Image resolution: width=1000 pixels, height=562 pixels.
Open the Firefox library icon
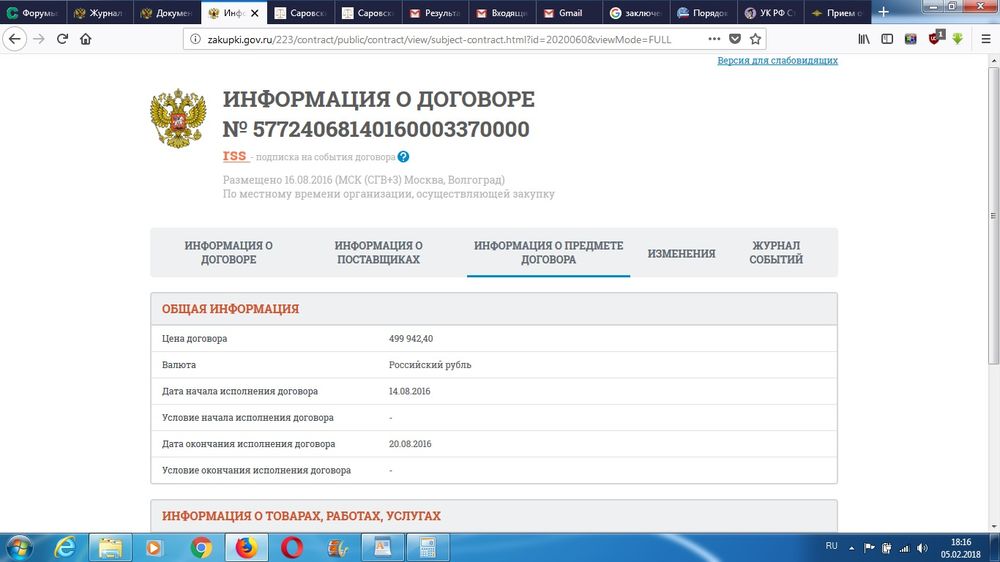[863, 39]
